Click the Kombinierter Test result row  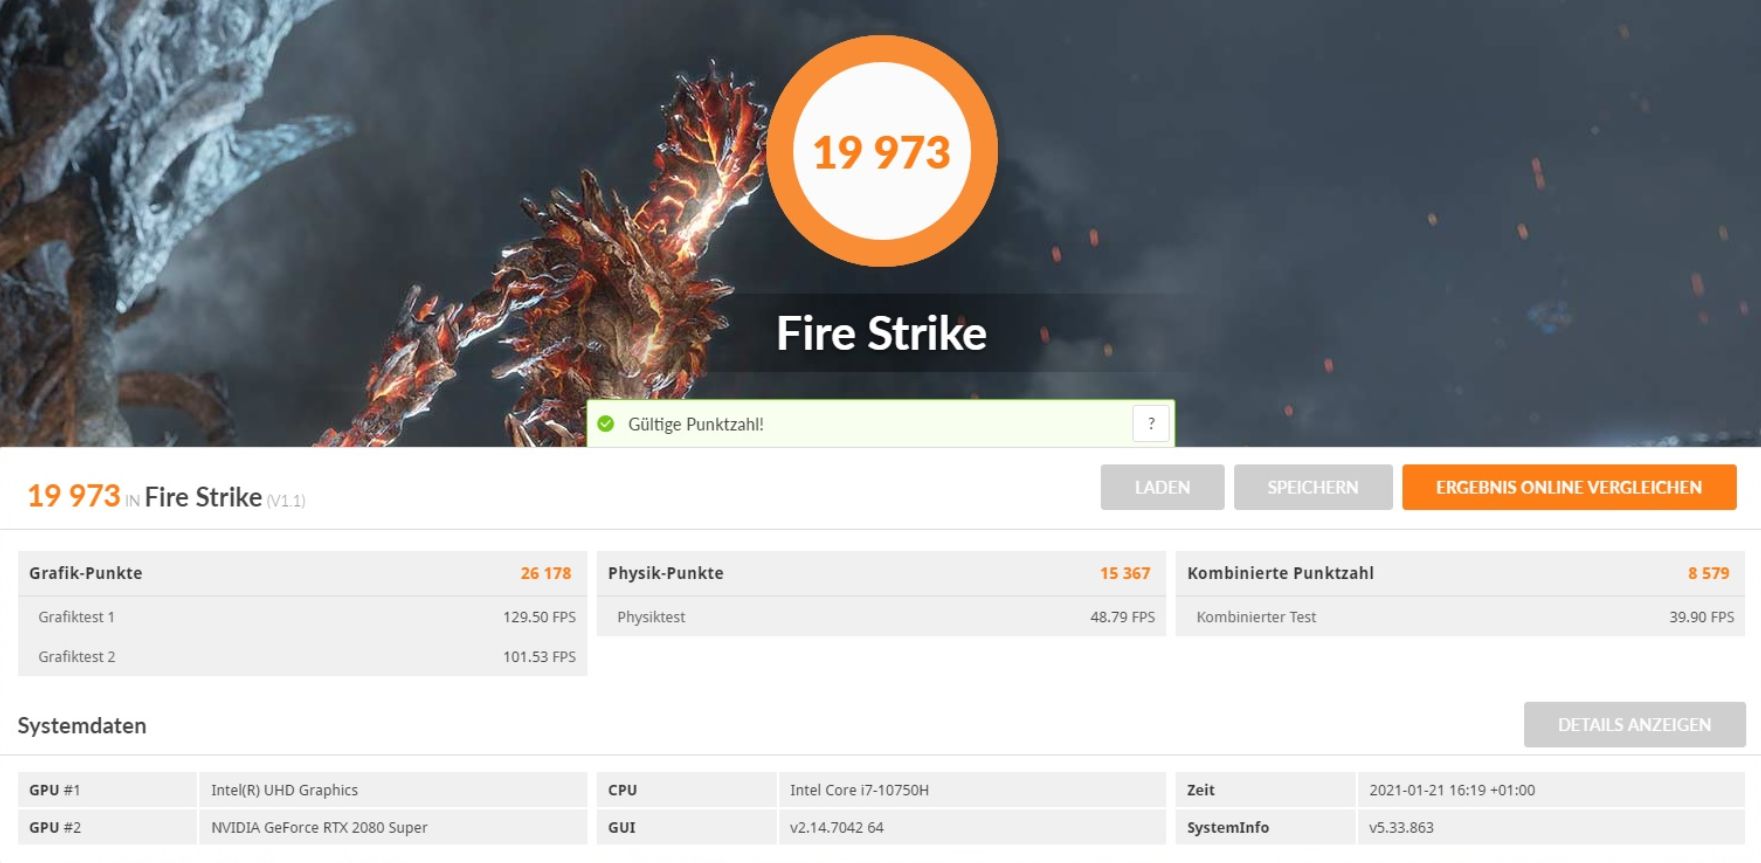tap(1460, 617)
